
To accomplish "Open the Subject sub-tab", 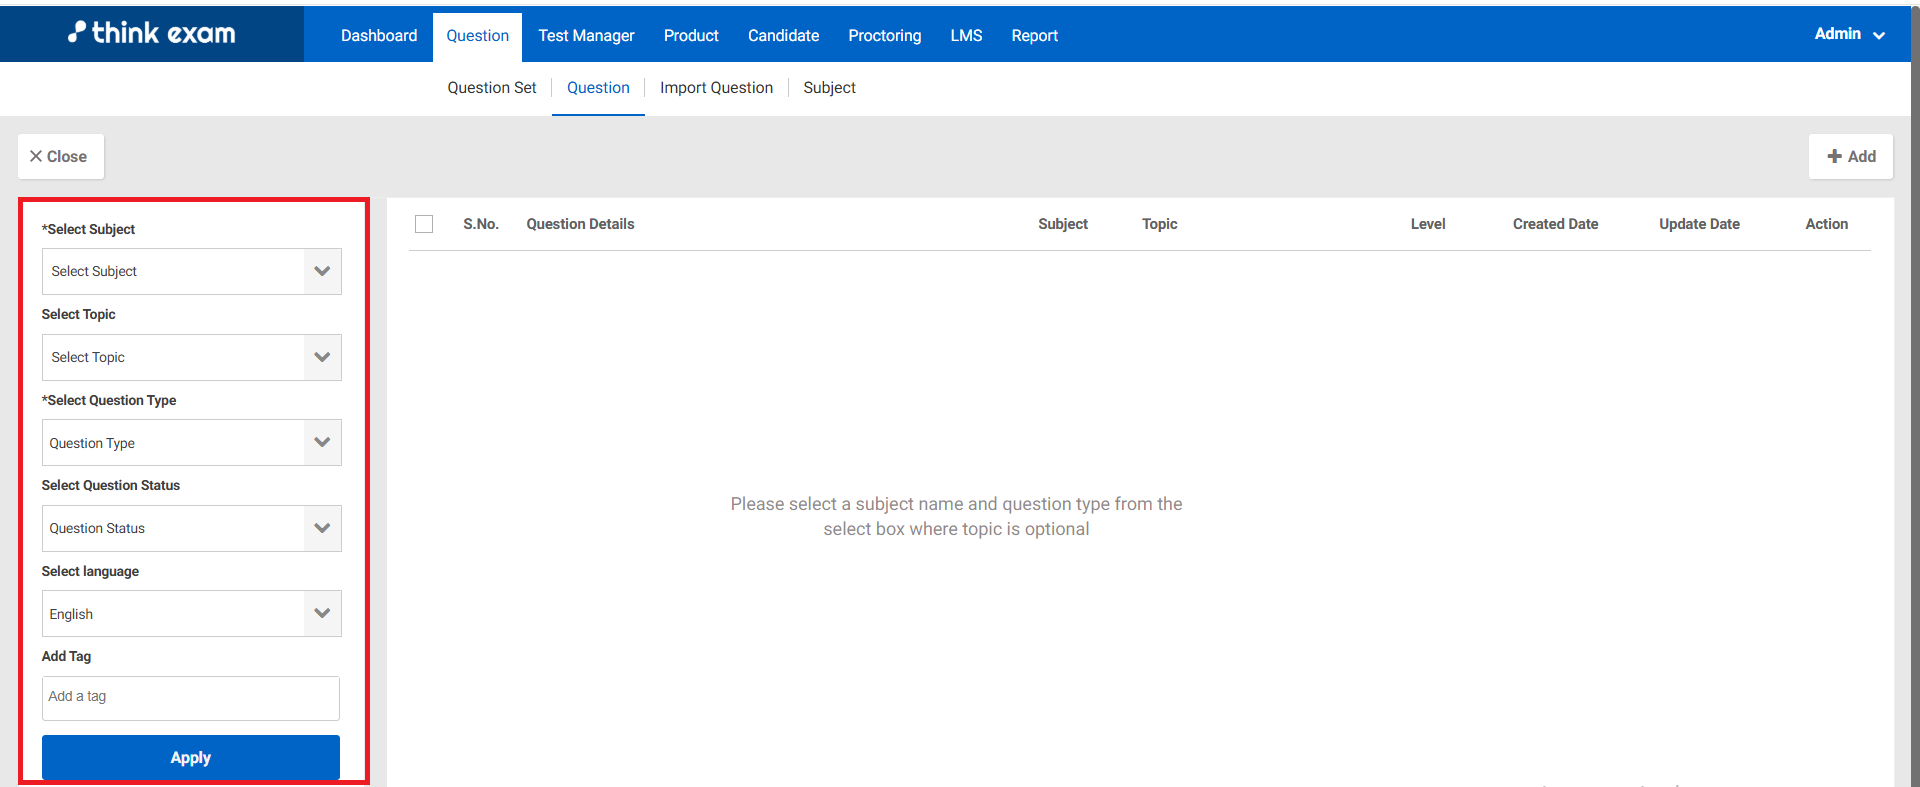I will (829, 88).
